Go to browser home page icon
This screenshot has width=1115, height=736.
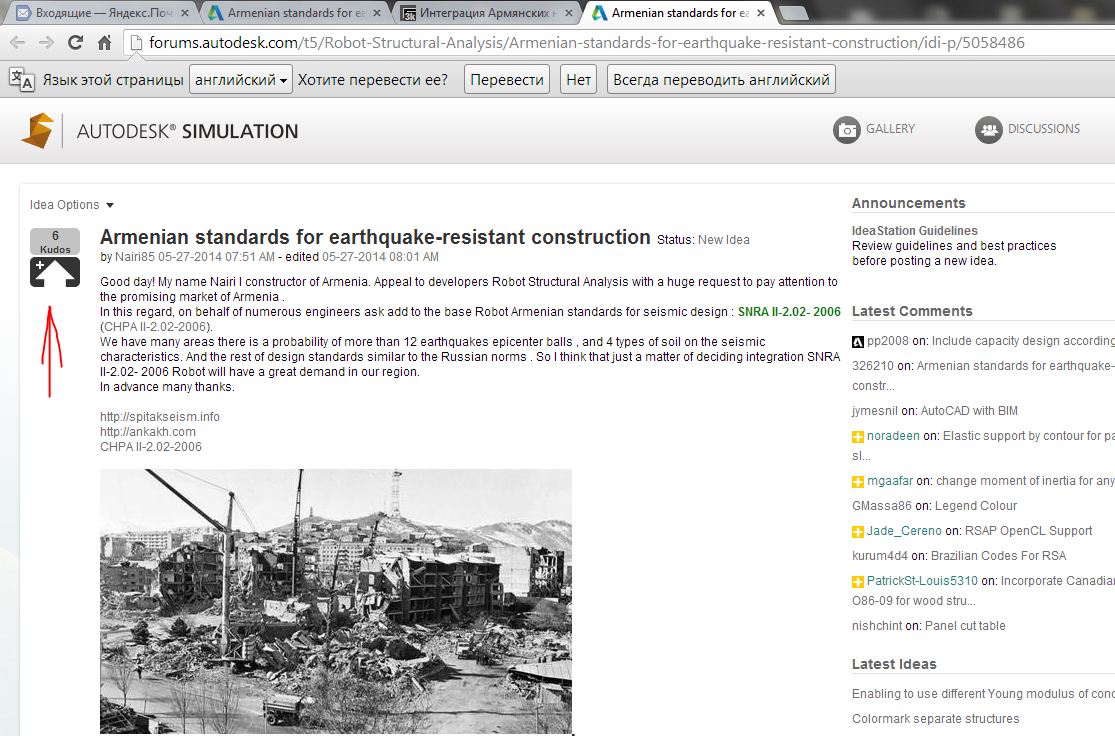[104, 43]
